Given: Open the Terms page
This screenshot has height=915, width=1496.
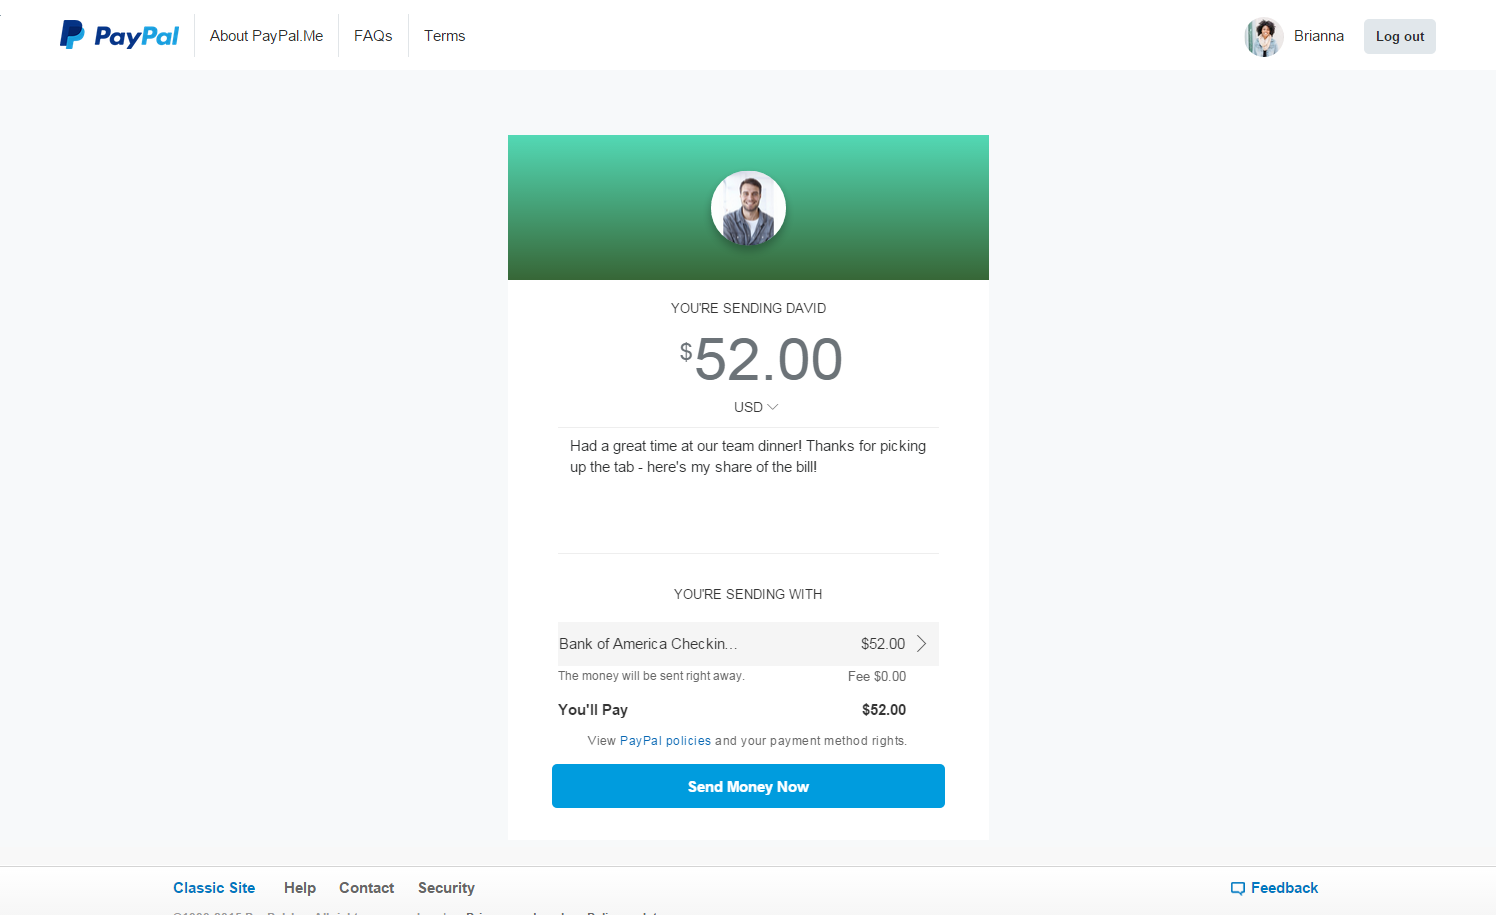Looking at the screenshot, I should [444, 36].
